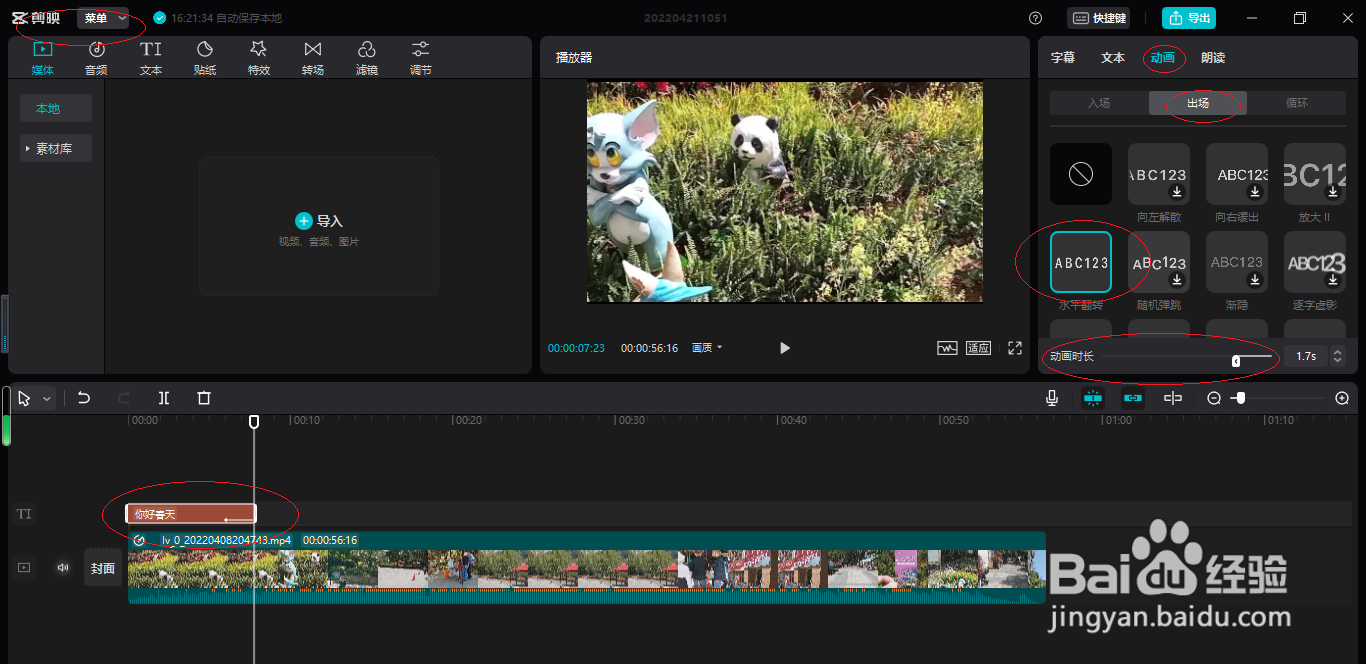Play the video in the player
This screenshot has width=1366, height=664.
pos(784,348)
